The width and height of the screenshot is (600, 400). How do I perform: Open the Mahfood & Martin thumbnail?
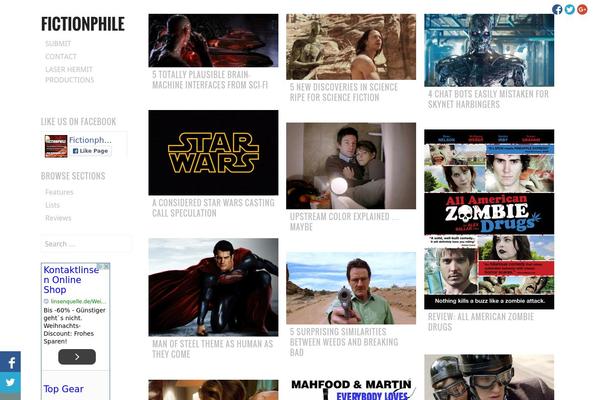coord(351,390)
